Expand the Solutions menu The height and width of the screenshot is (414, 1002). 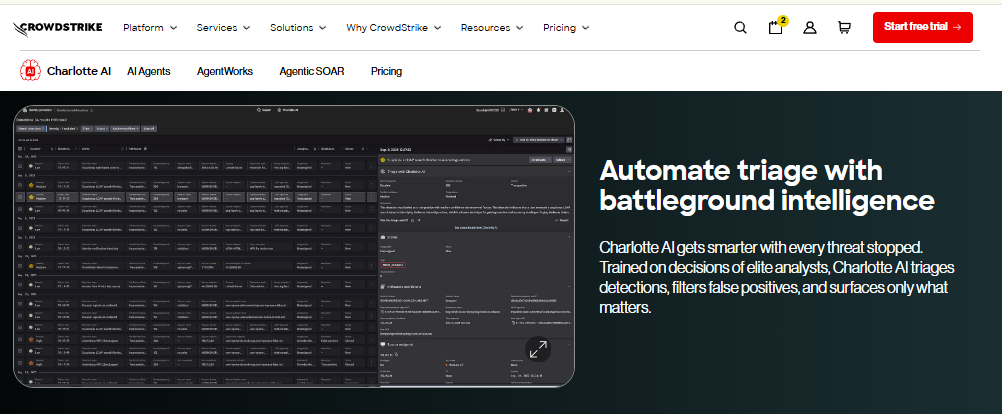tap(298, 27)
